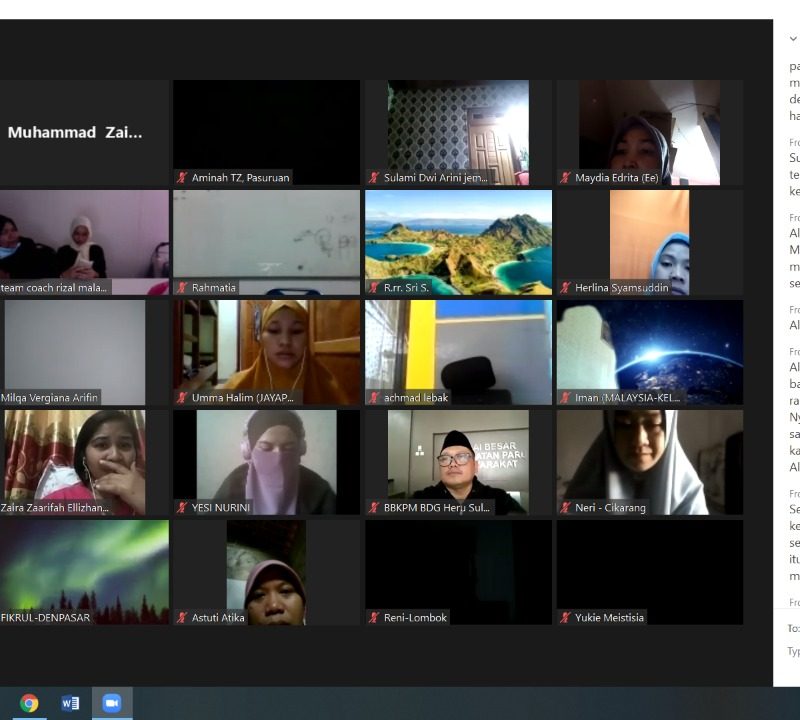Click the chat message input field

793,651
